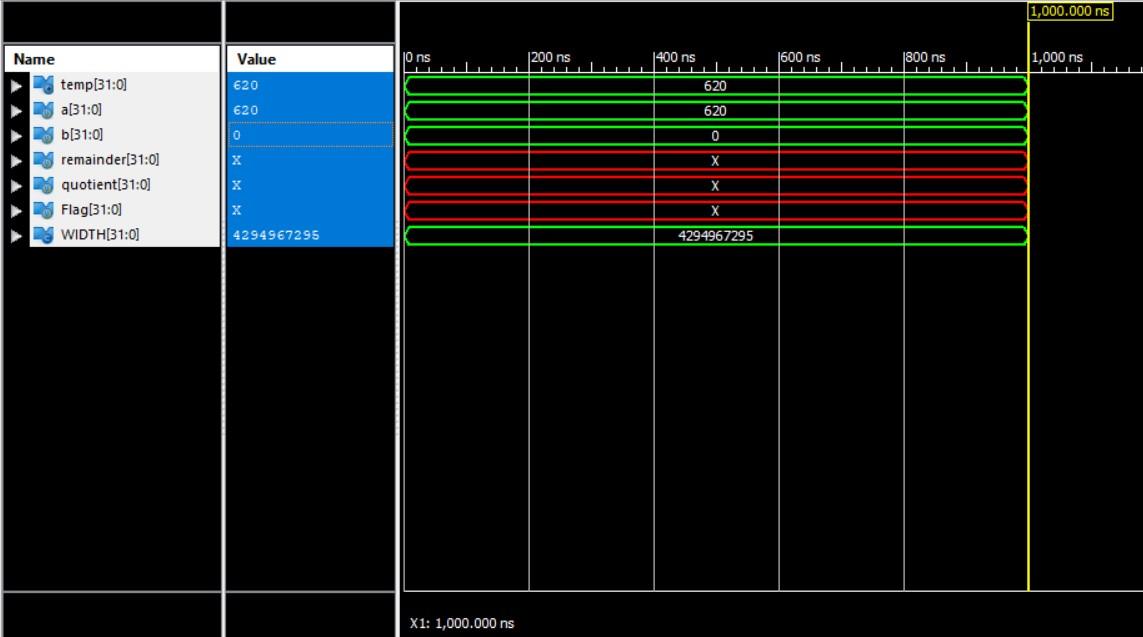Click the X1: 1,000.000 ns cursor readout
The width and height of the screenshot is (1143, 637).
point(462,623)
